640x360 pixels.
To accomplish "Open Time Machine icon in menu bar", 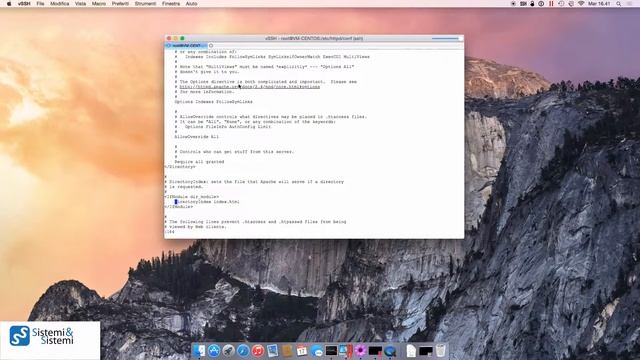I will click(561, 4).
